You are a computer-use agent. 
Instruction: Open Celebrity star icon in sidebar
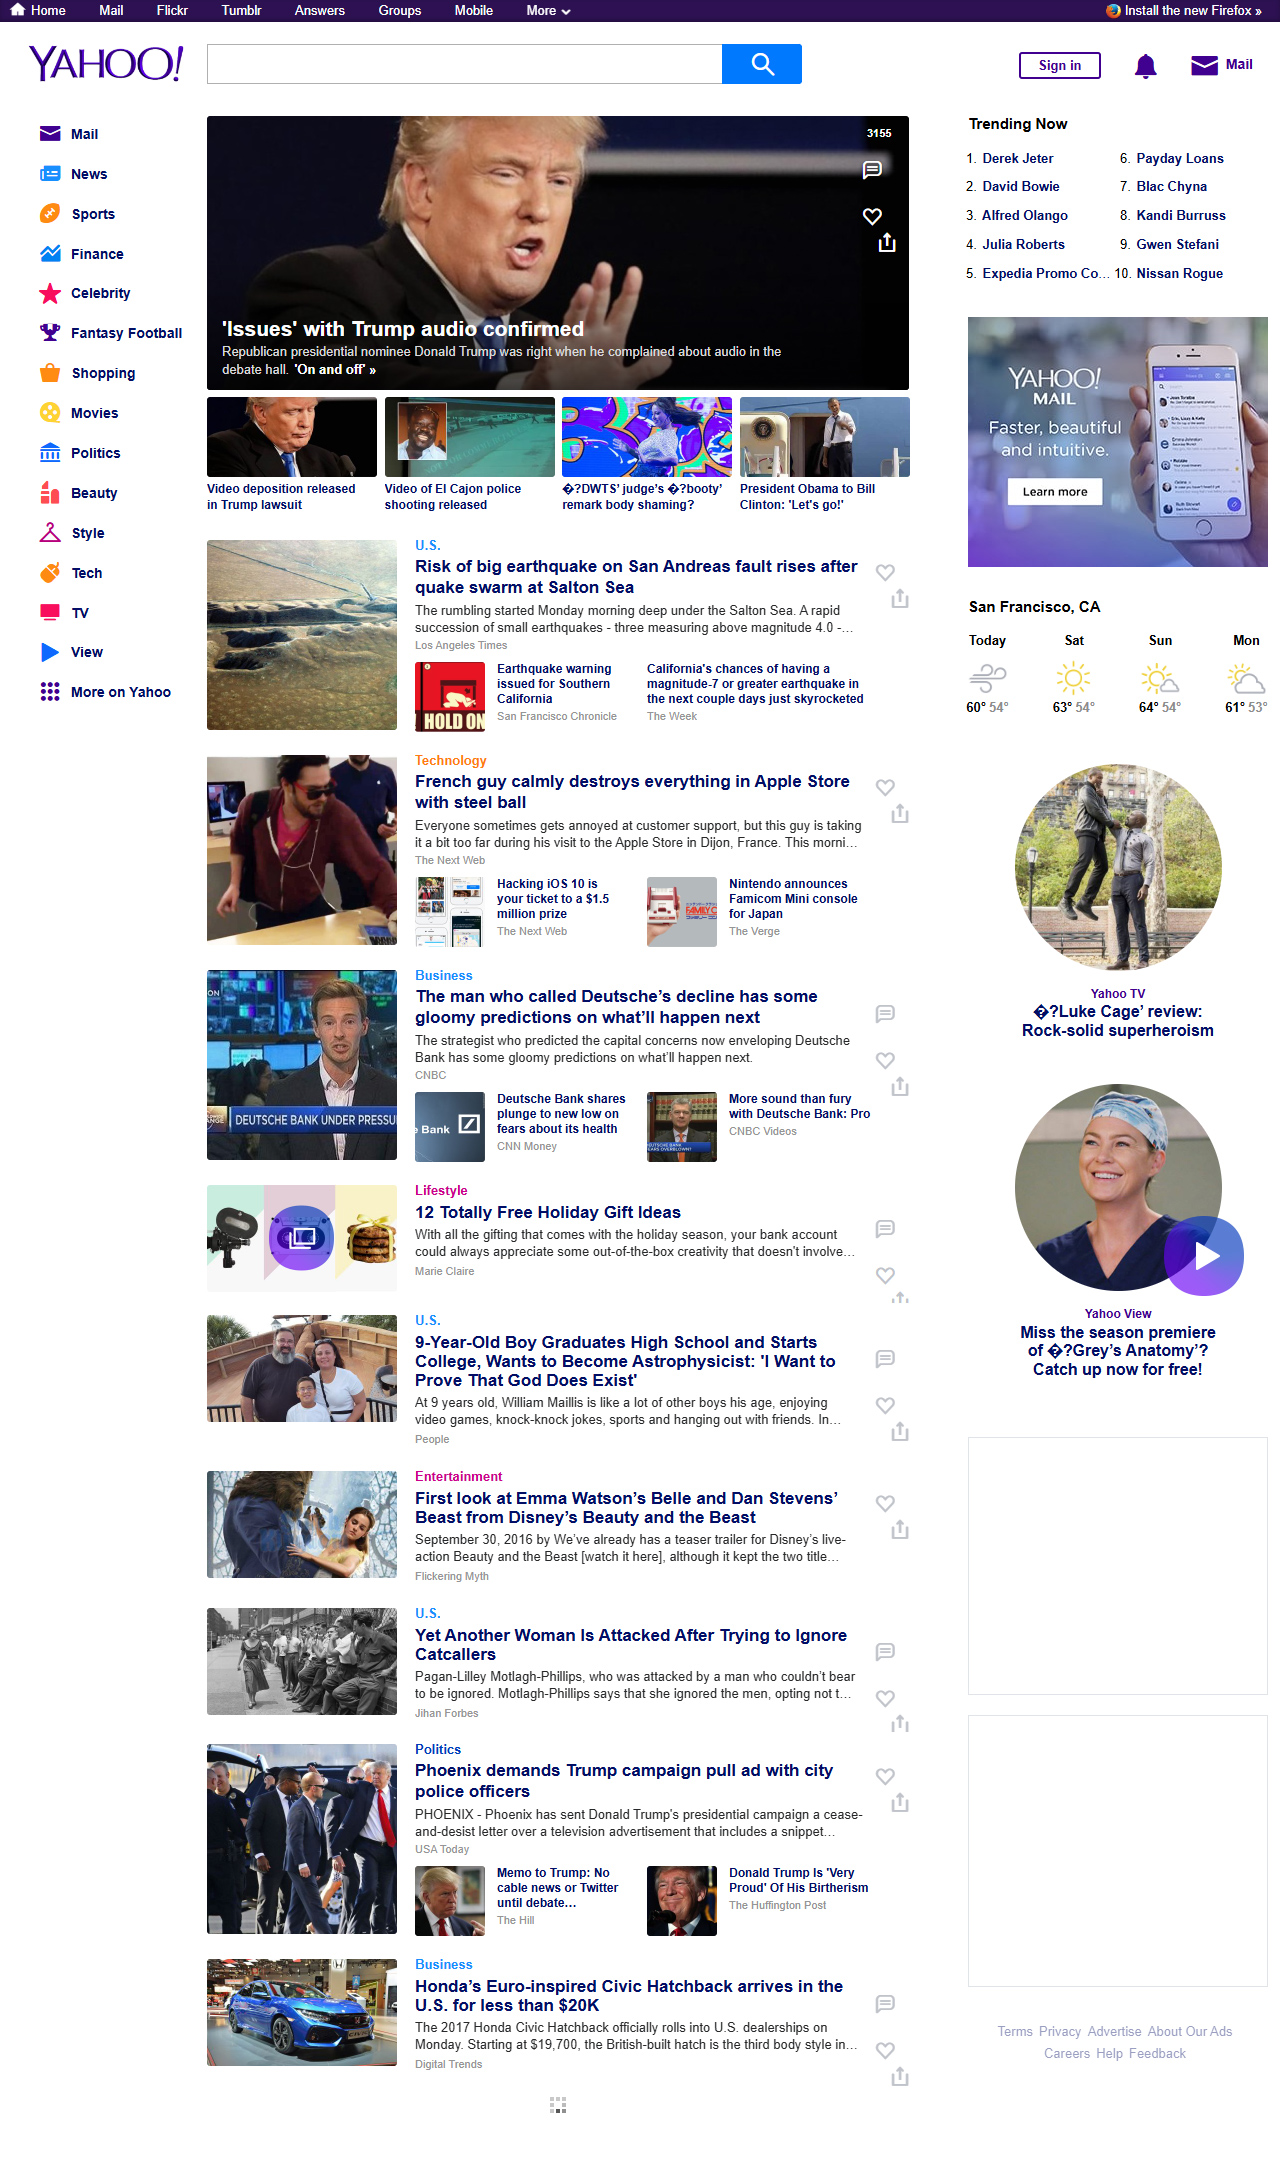coord(50,293)
